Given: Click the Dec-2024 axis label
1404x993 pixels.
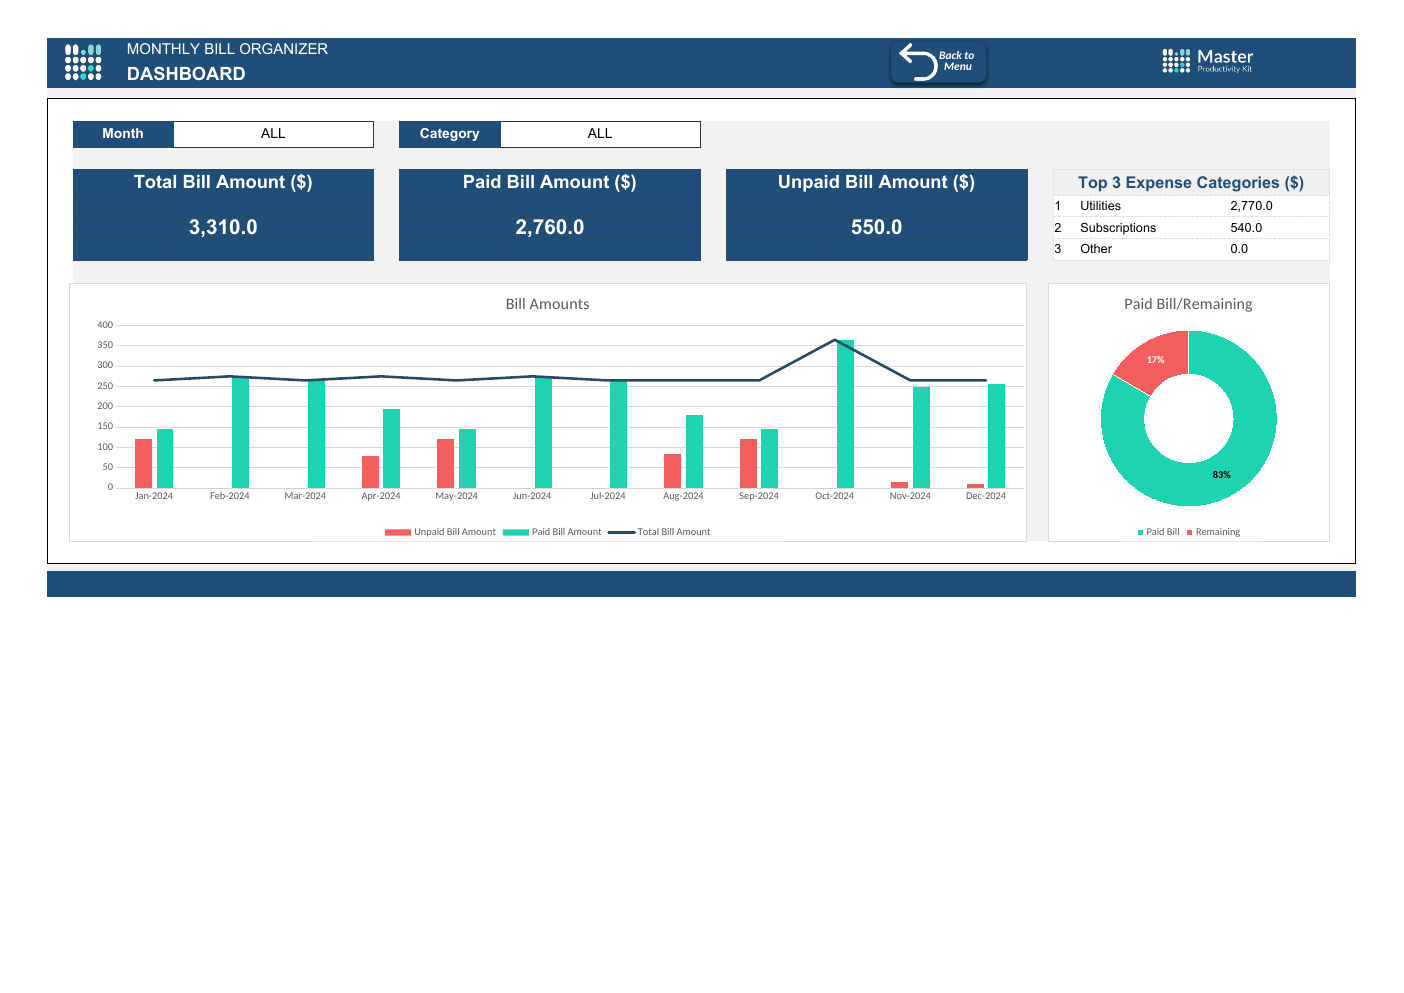Looking at the screenshot, I should (x=986, y=496).
